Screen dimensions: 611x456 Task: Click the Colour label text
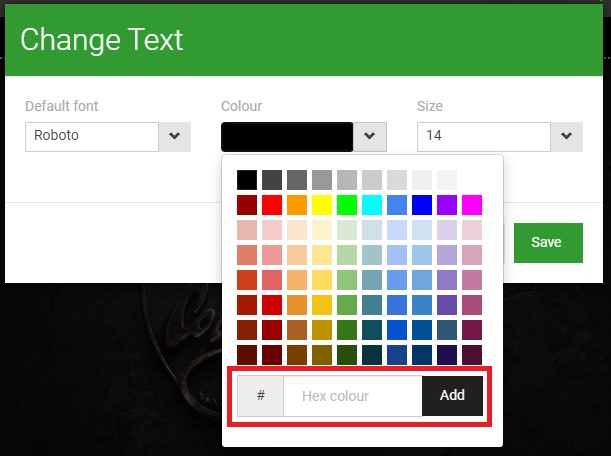click(x=241, y=106)
